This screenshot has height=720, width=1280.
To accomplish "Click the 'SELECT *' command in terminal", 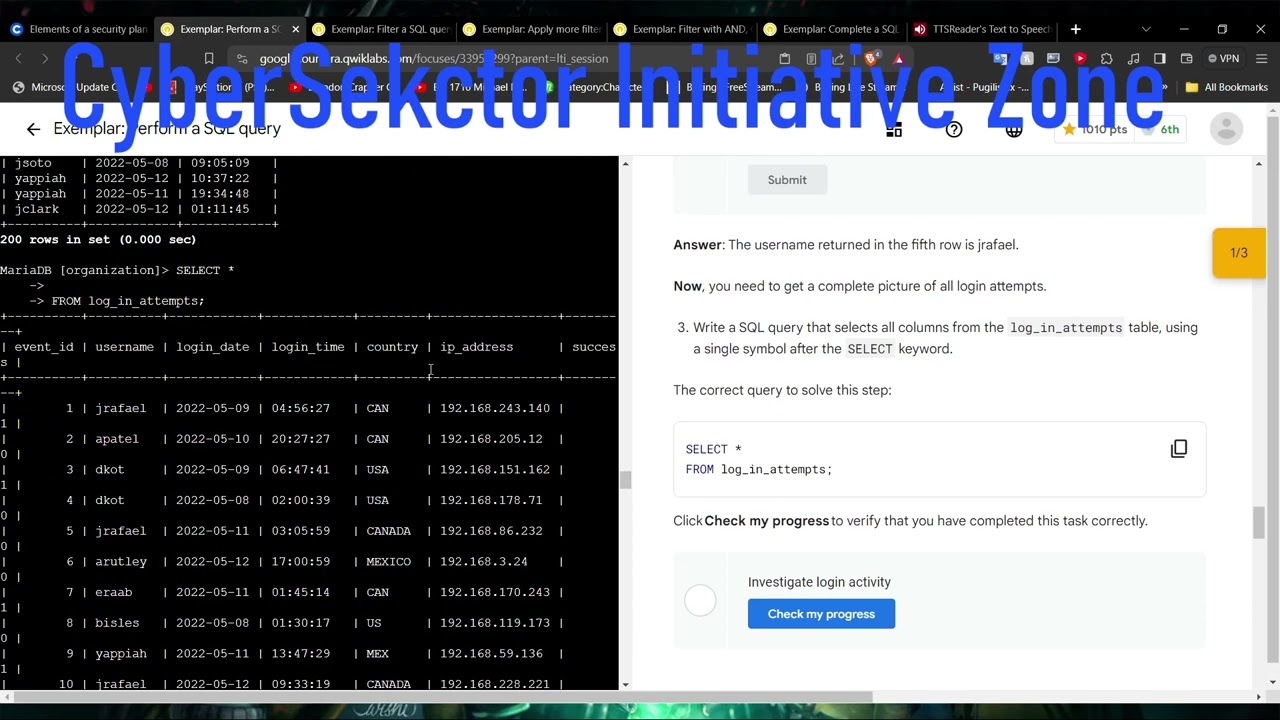I will click(205, 270).
